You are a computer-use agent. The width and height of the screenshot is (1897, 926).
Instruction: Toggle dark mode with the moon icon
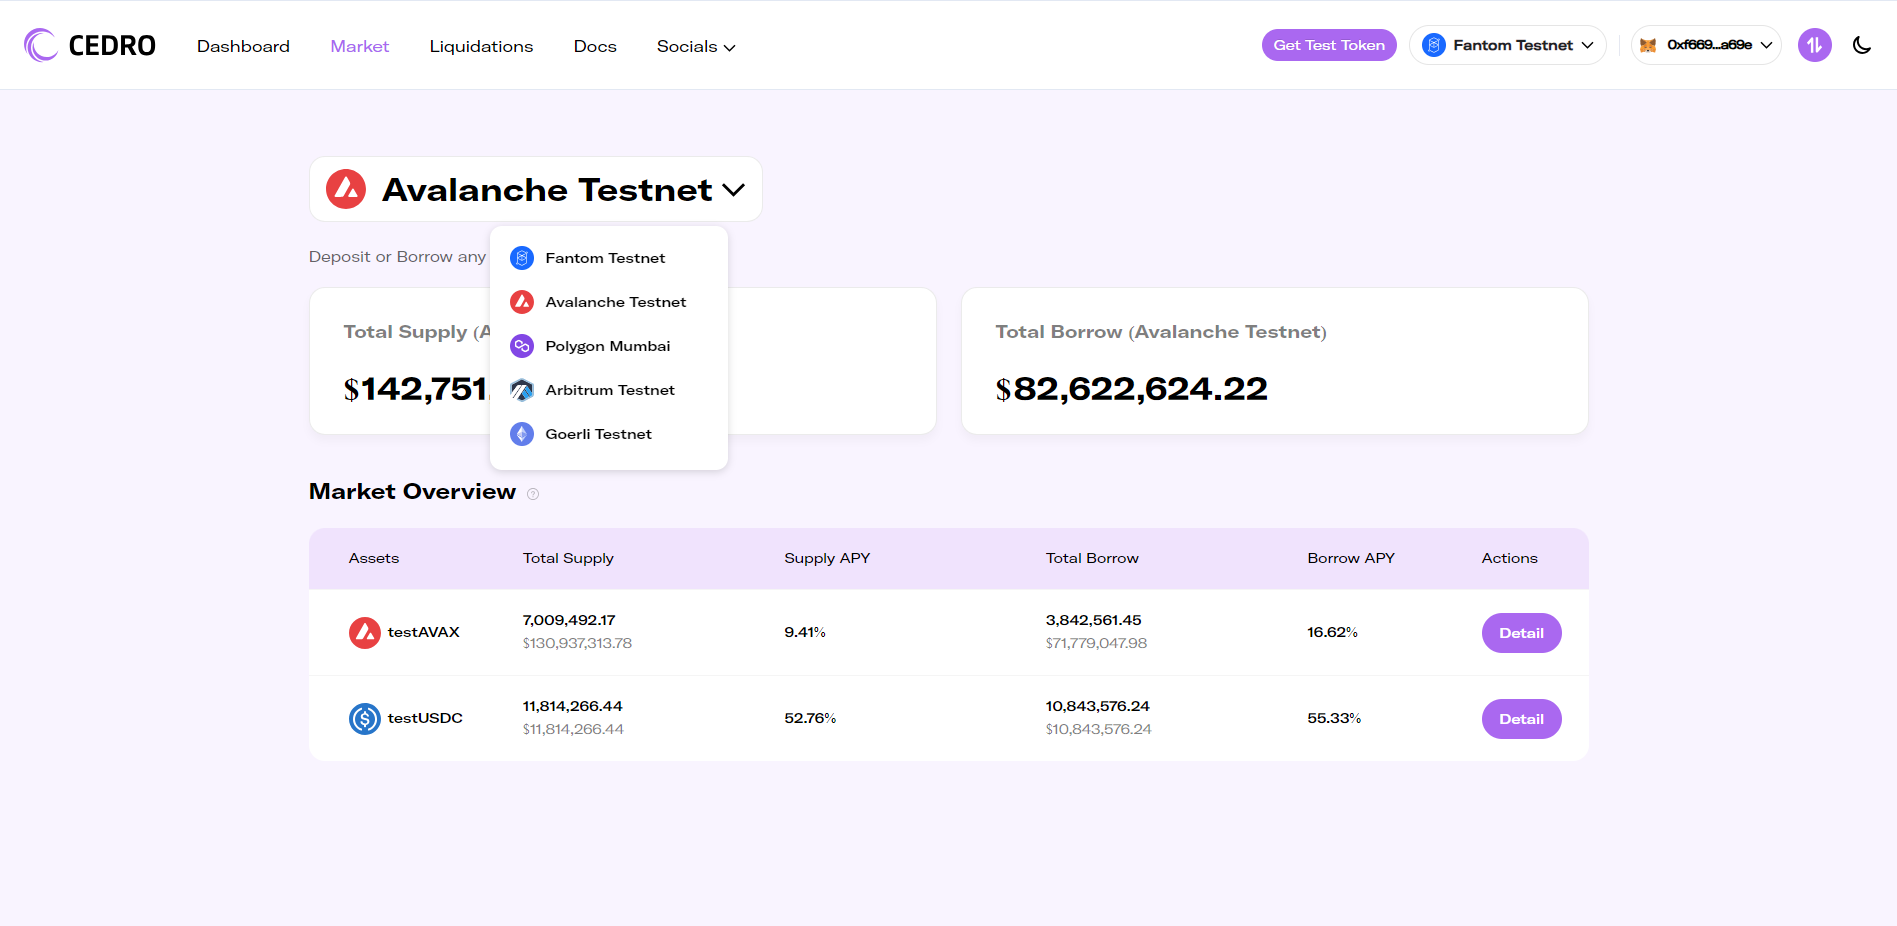(1862, 45)
